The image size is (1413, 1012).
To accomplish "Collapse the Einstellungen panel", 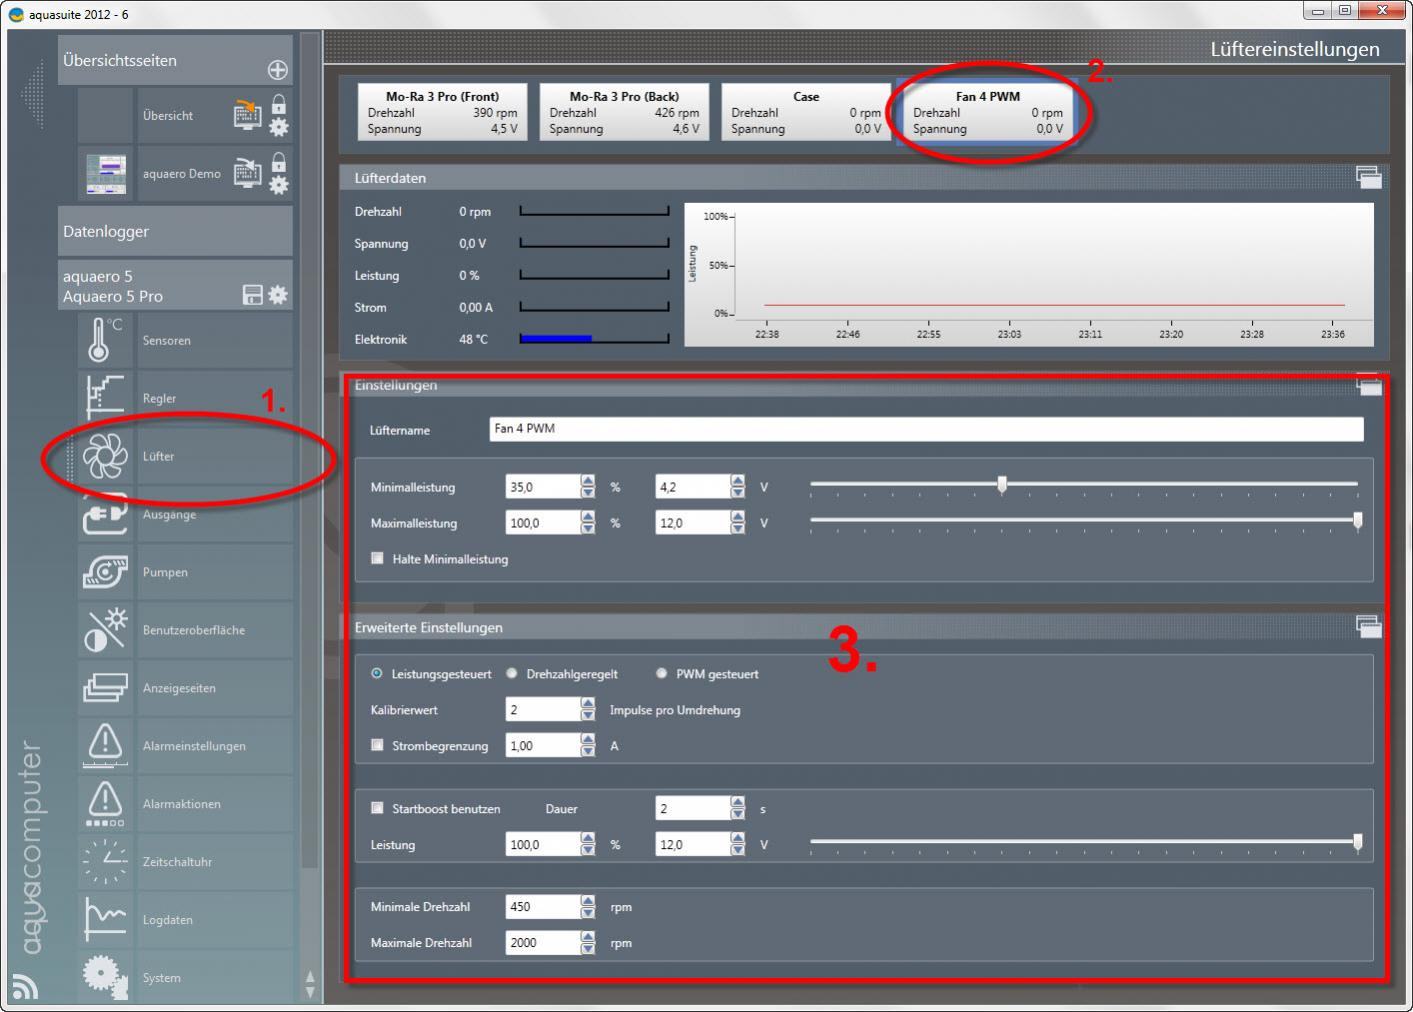I will pyautogui.click(x=1369, y=384).
